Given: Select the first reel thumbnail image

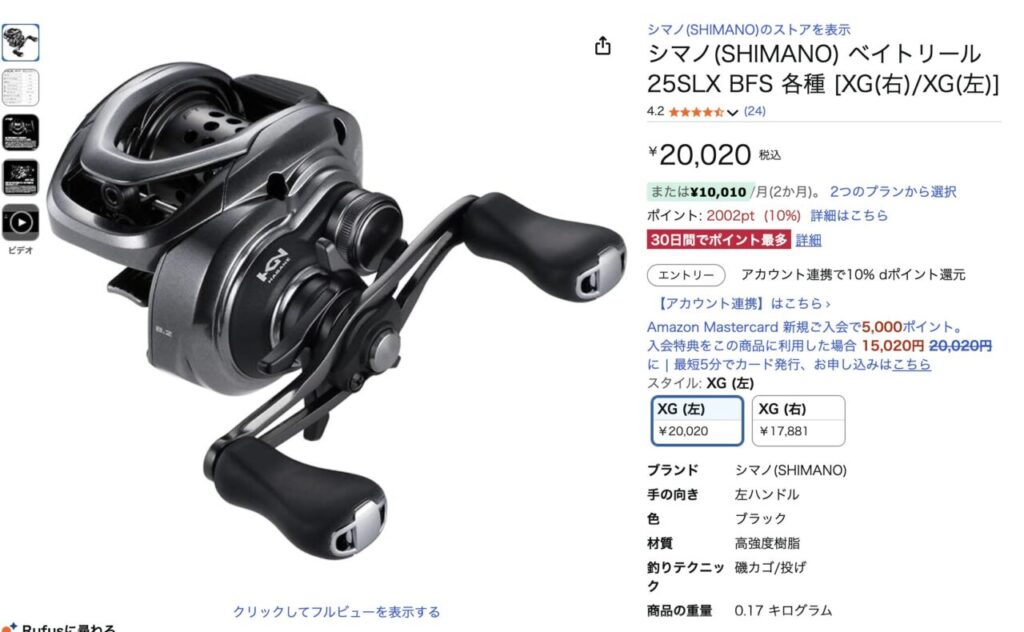Looking at the screenshot, I should click(20, 42).
